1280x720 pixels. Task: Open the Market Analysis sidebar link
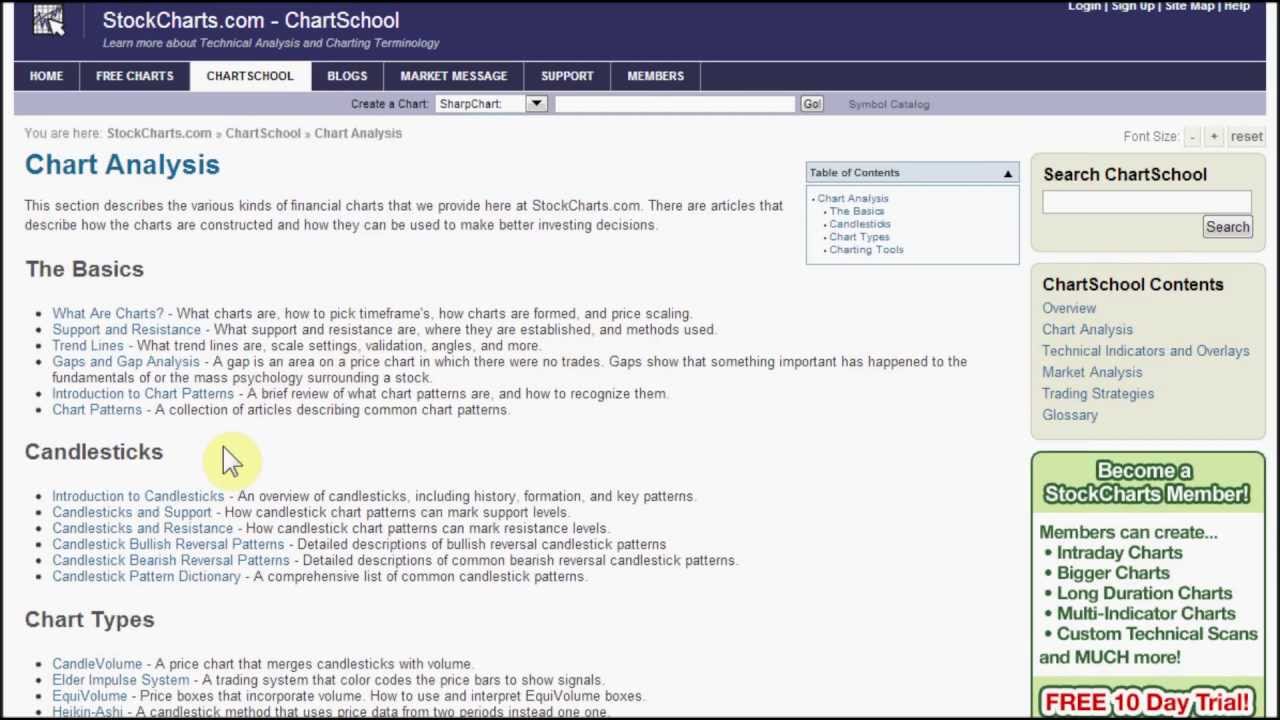[x=1092, y=372]
